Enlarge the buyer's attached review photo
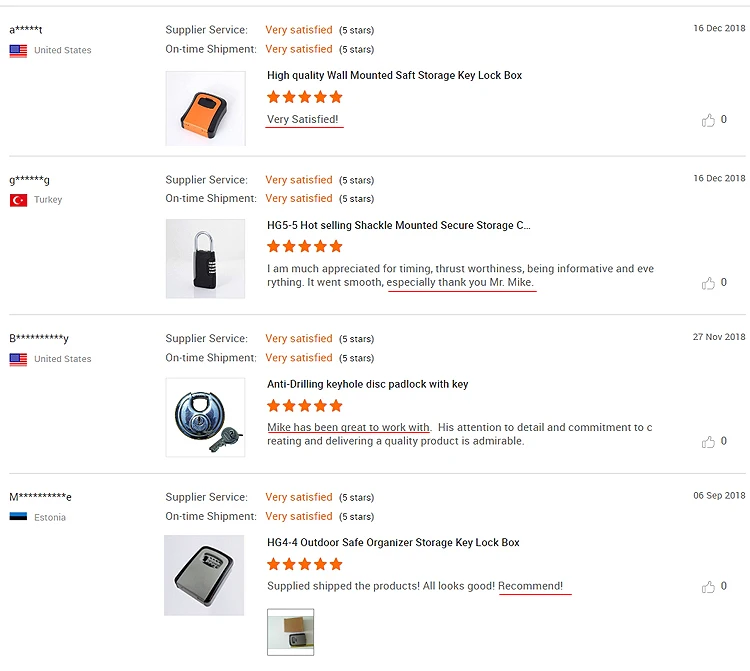Image resolution: width=750 pixels, height=671 pixels. 290,632
